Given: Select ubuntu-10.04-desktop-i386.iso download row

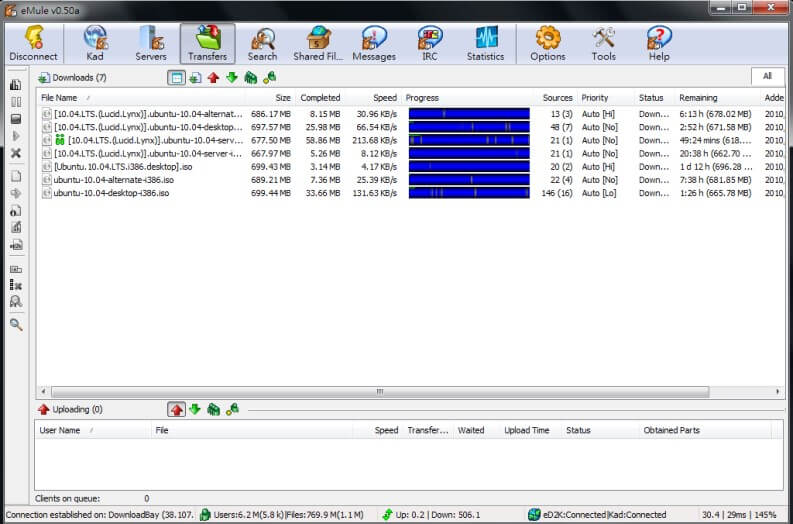Looking at the screenshot, I should [x=411, y=193].
